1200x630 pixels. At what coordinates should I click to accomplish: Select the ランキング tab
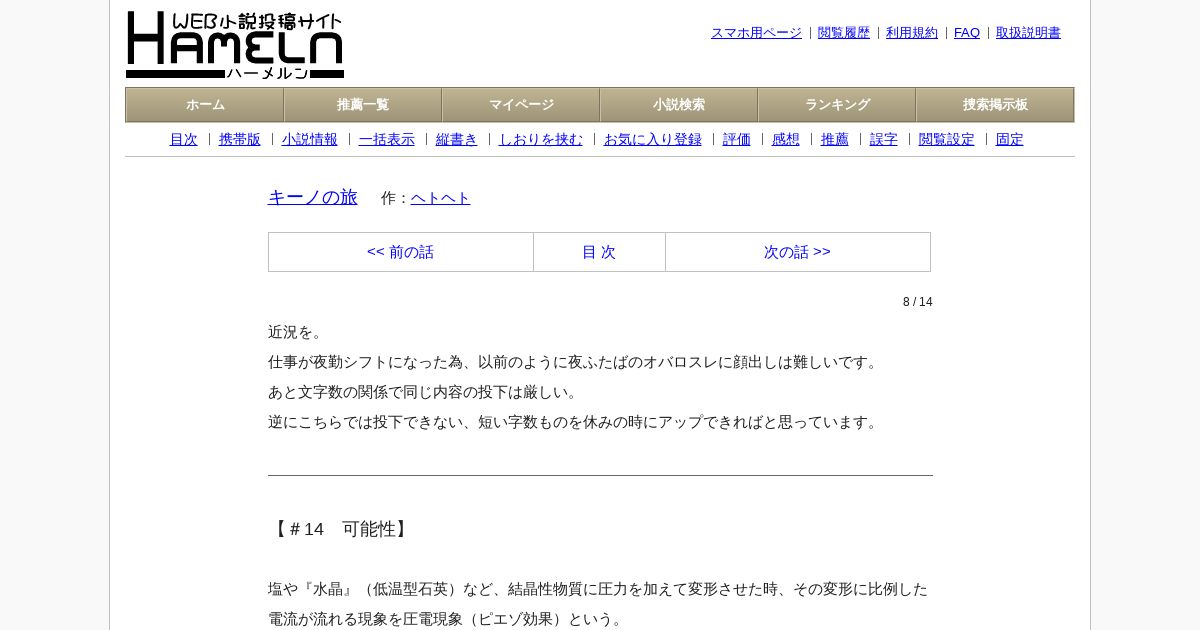(837, 105)
